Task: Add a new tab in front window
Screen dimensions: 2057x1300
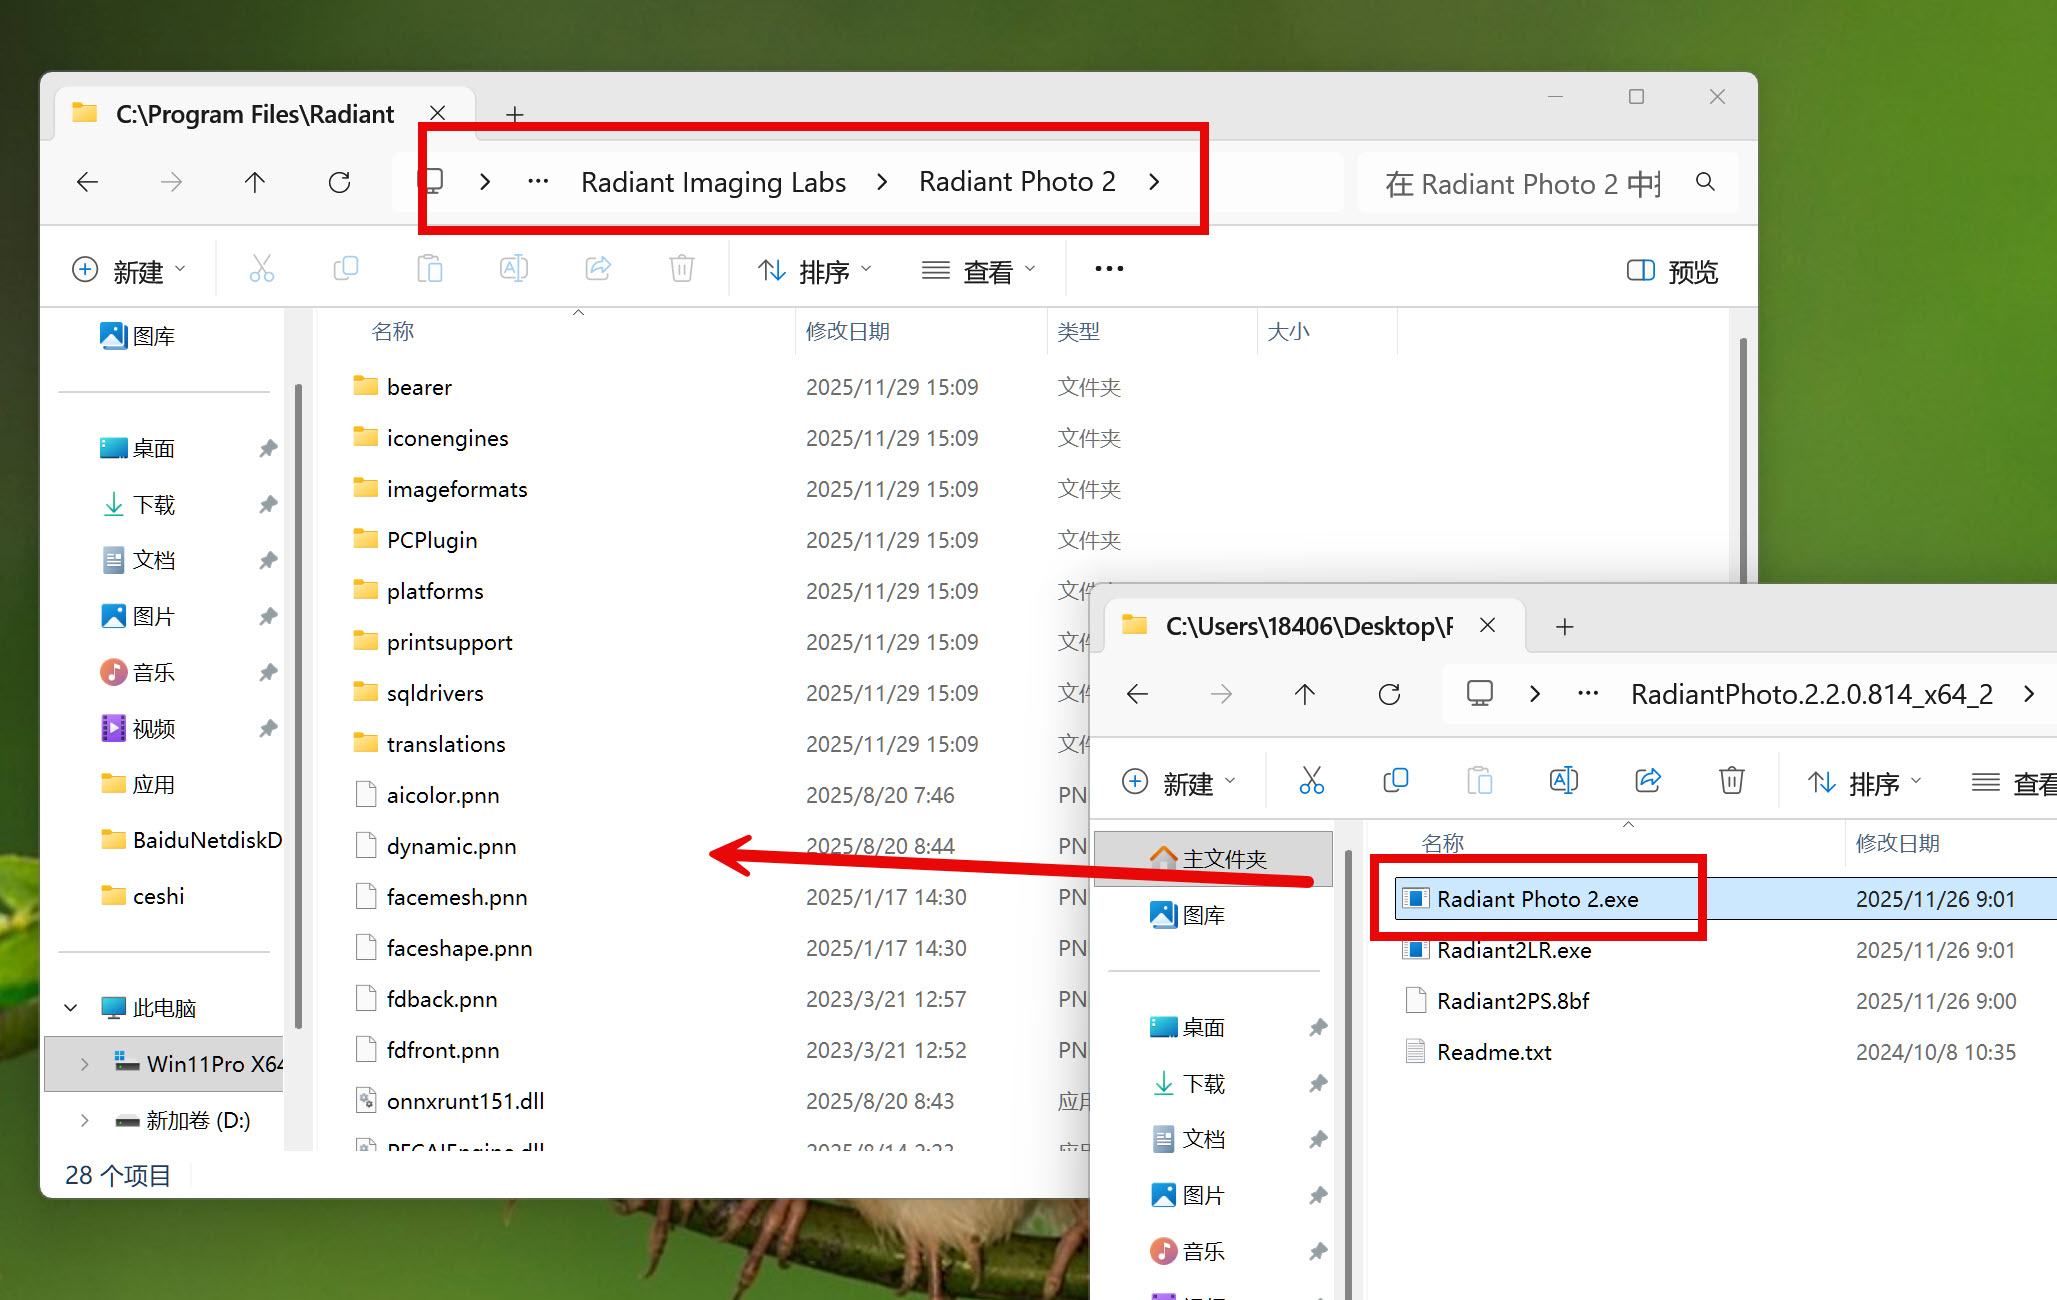Action: coord(1564,627)
